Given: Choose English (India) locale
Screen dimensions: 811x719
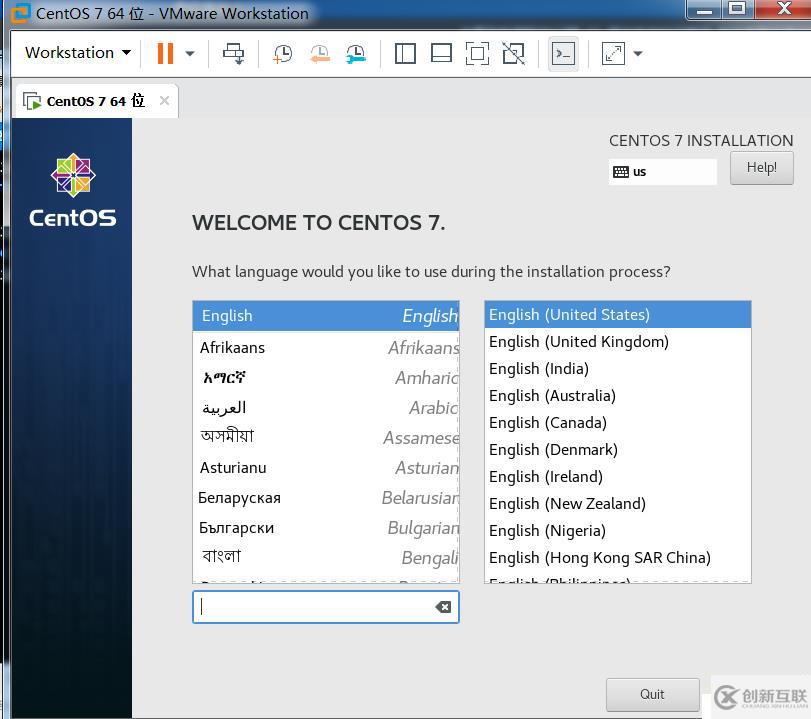Looking at the screenshot, I should click(618, 368).
